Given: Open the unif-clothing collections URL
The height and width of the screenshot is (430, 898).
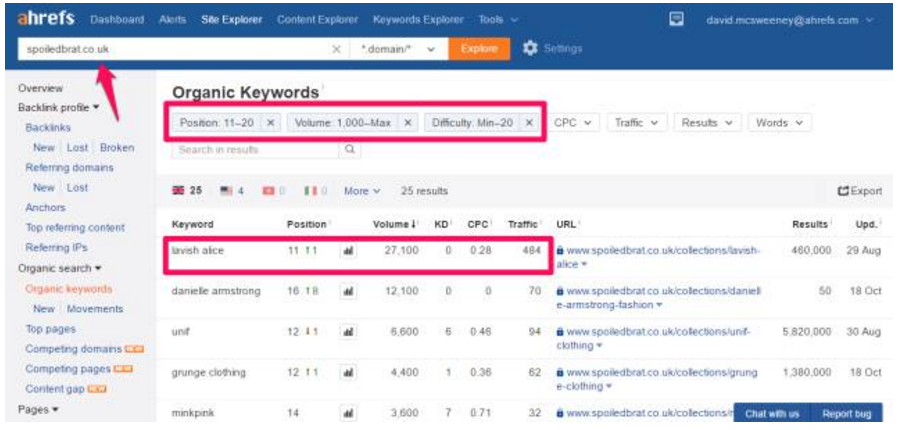Looking at the screenshot, I should (x=653, y=338).
